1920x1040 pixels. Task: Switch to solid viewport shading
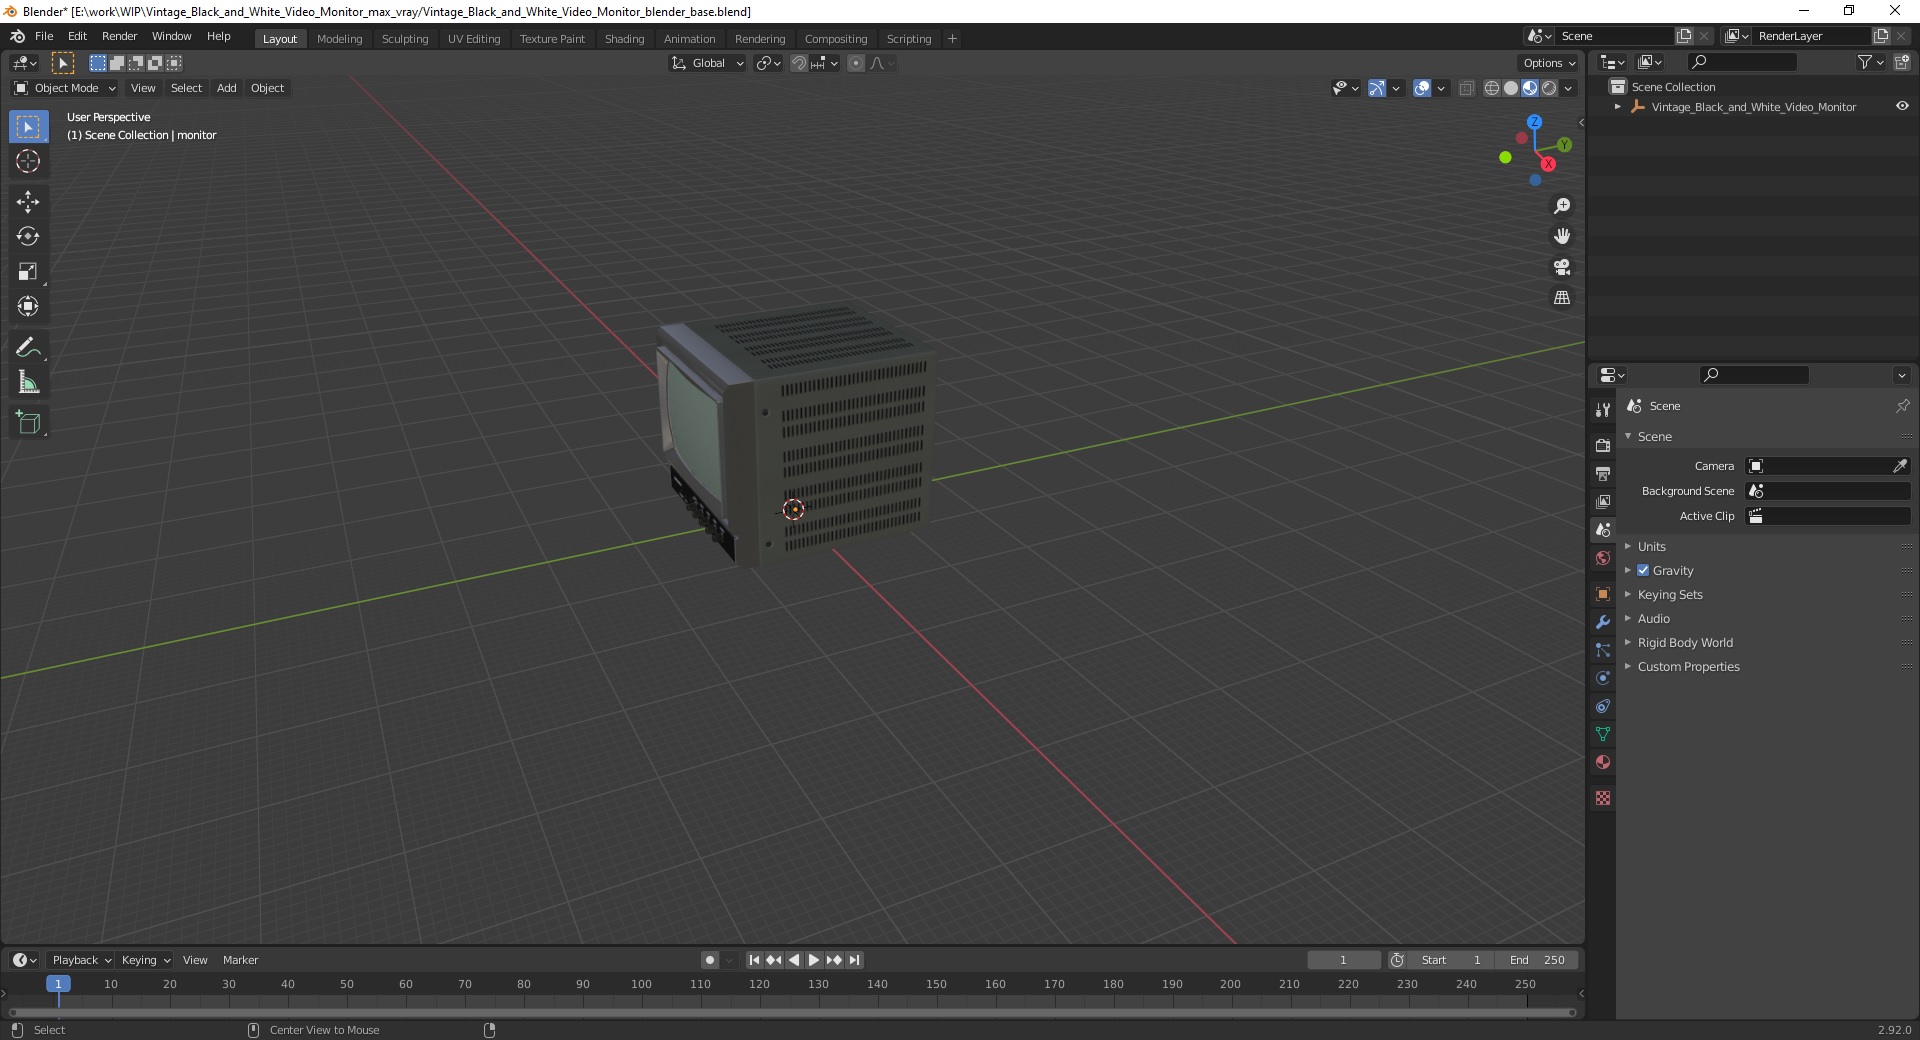coord(1511,88)
